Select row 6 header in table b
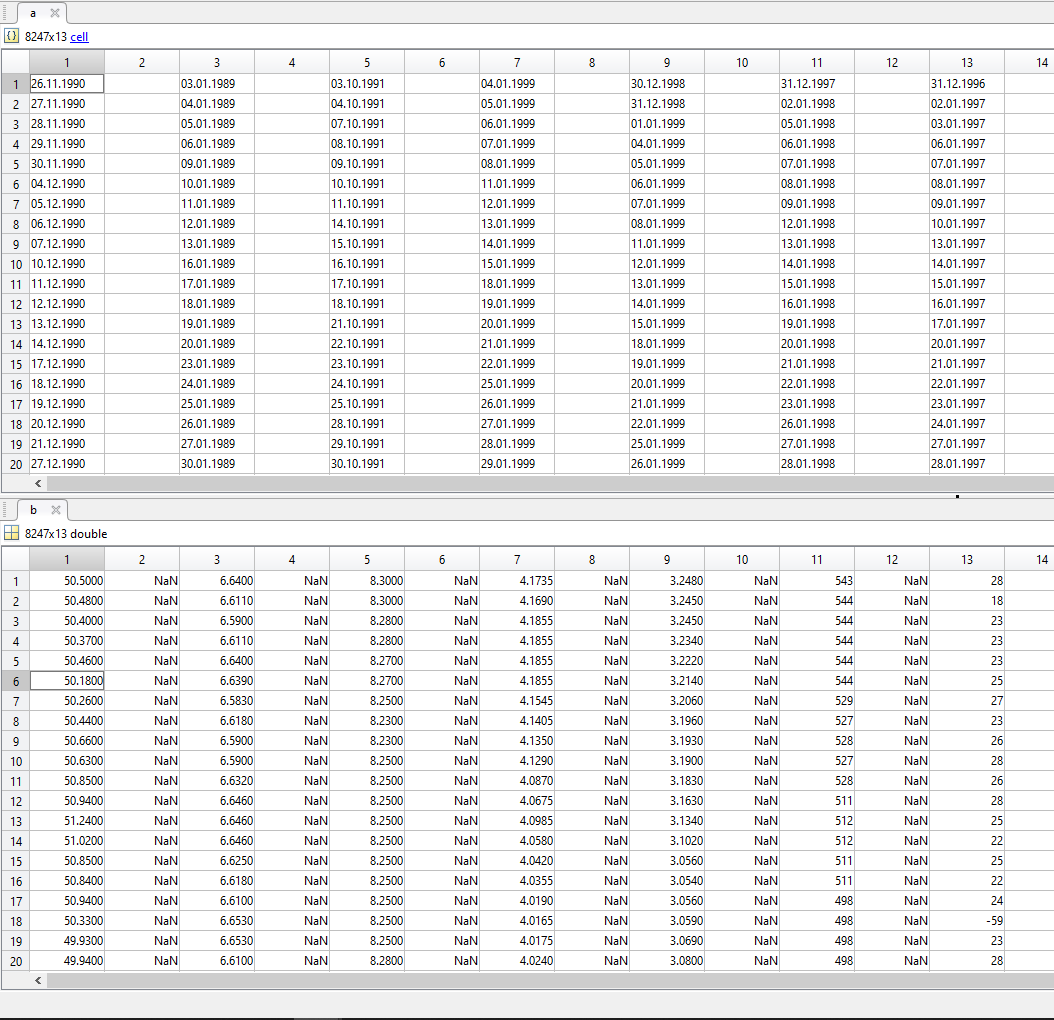Viewport: 1054px width, 1020px height. pos(16,681)
